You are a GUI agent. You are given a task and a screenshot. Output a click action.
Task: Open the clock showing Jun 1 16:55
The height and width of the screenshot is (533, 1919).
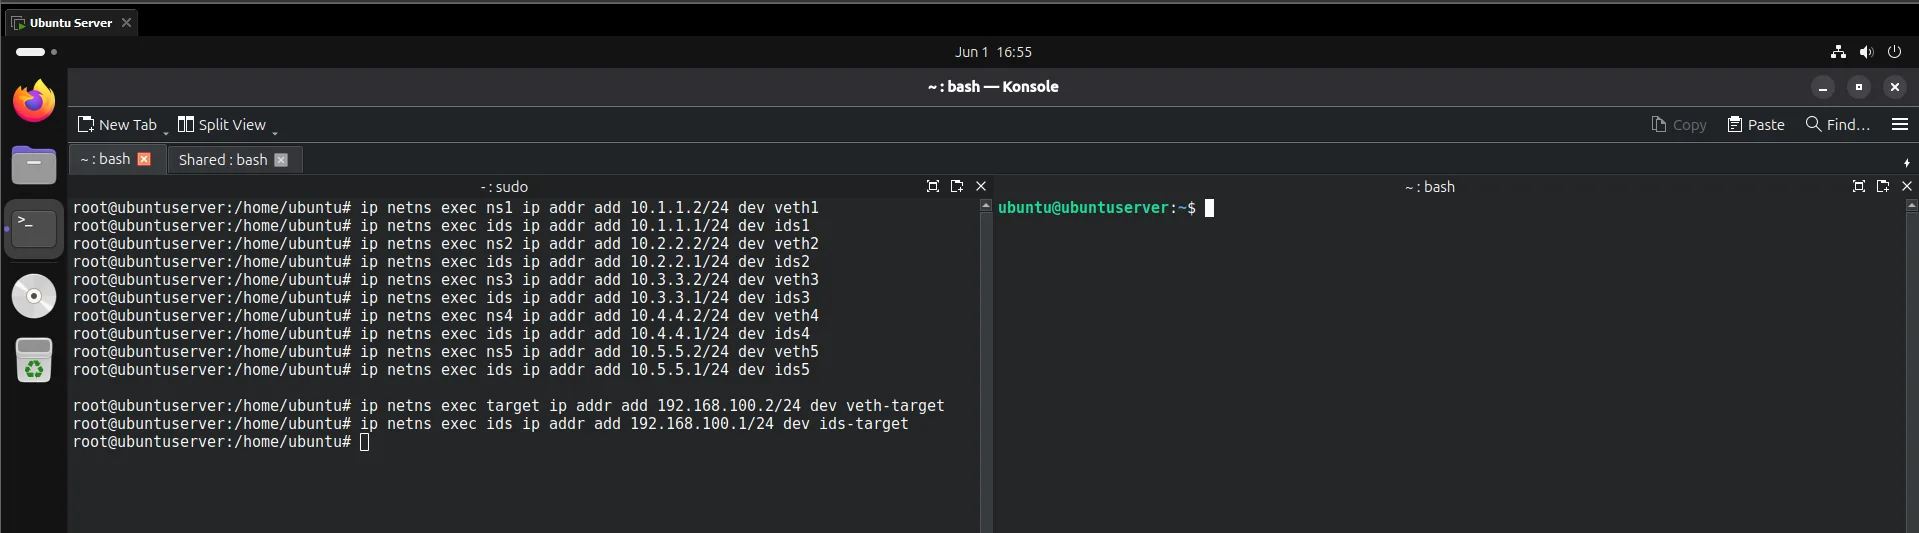tap(993, 52)
